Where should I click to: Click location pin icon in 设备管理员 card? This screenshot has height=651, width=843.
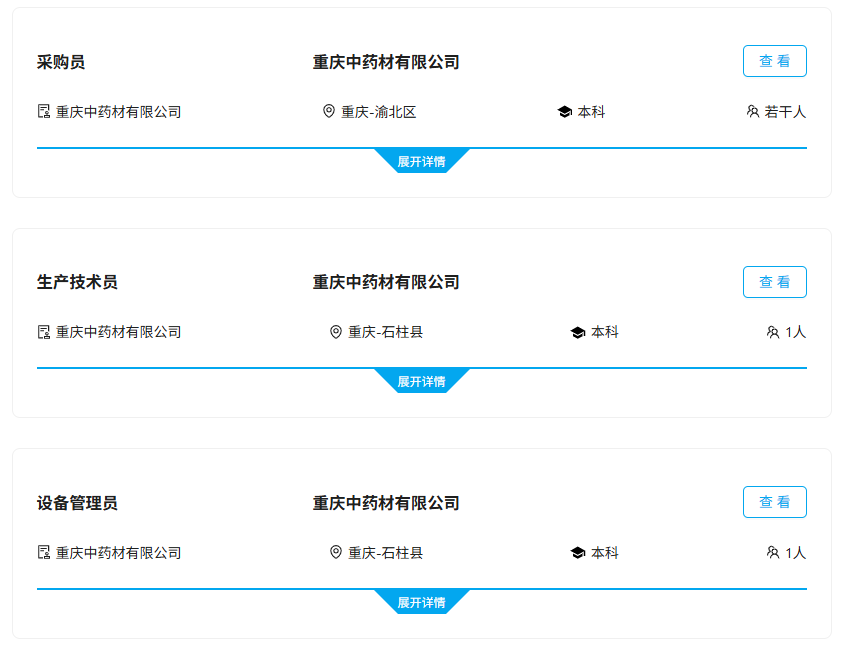tap(335, 552)
